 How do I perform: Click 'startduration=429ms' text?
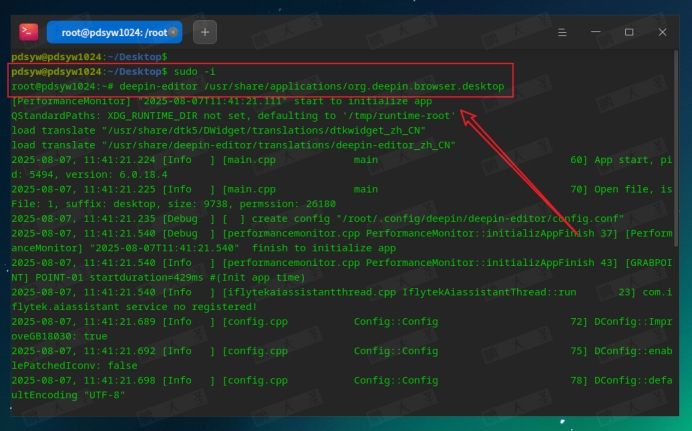pyautogui.click(x=147, y=277)
